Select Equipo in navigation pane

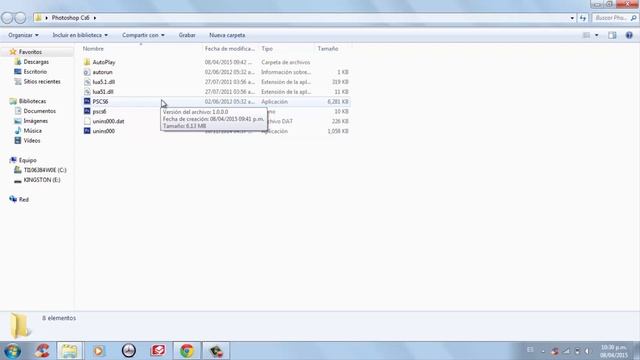click(27, 160)
